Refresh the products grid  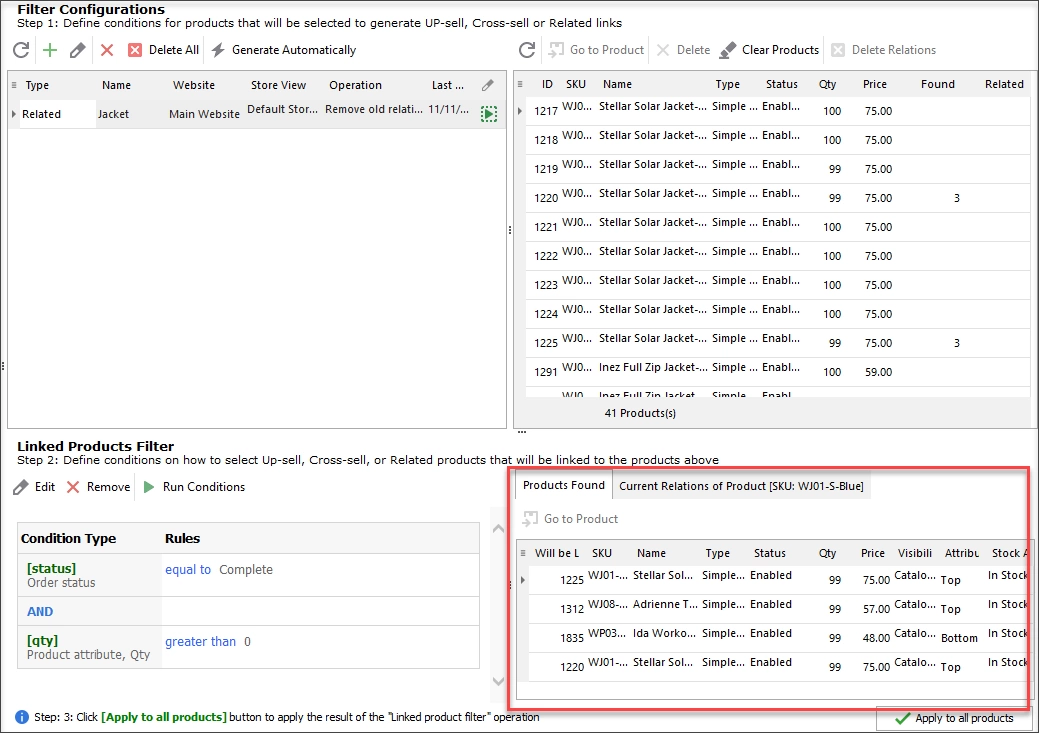click(527, 50)
